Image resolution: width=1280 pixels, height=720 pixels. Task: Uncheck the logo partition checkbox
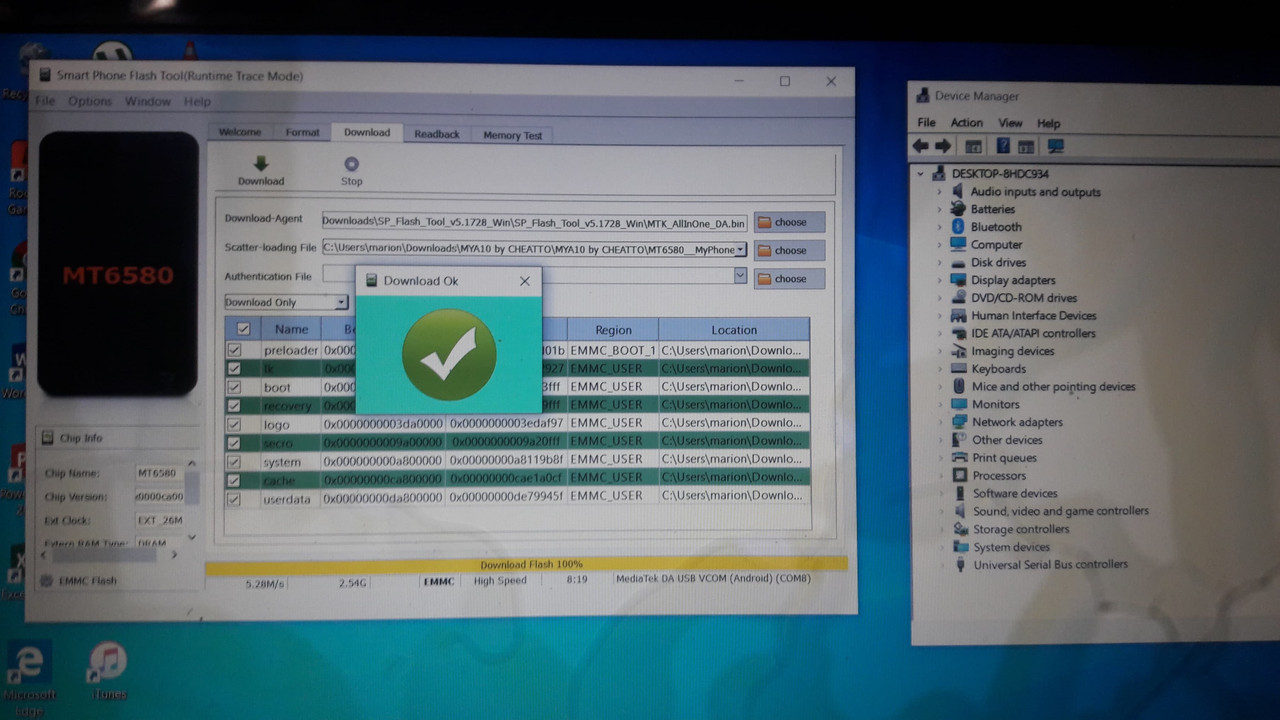tap(234, 424)
